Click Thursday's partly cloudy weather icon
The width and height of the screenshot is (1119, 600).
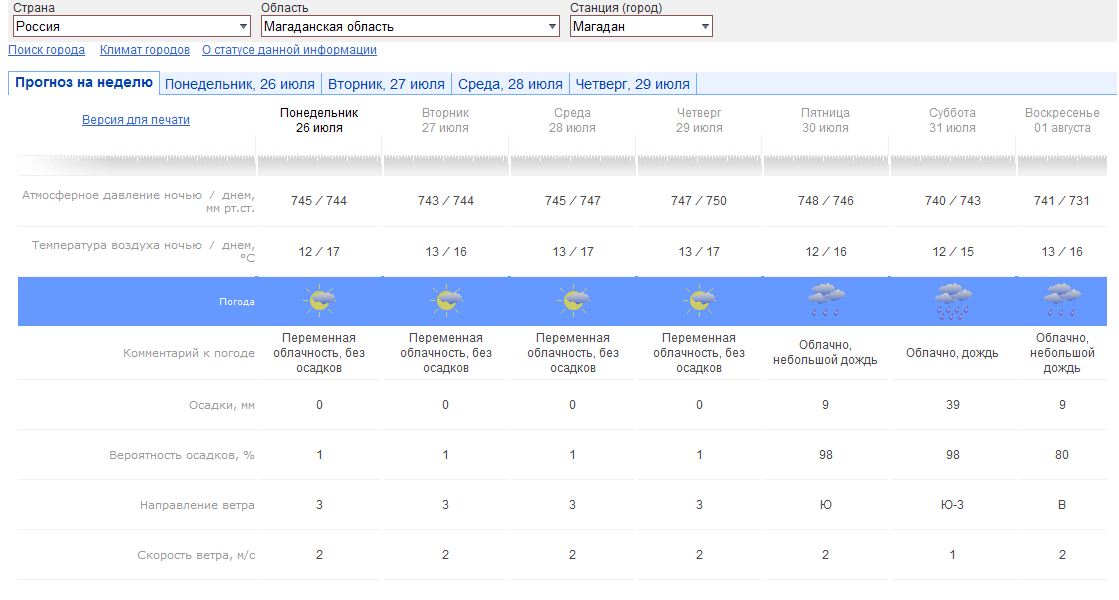coord(699,301)
